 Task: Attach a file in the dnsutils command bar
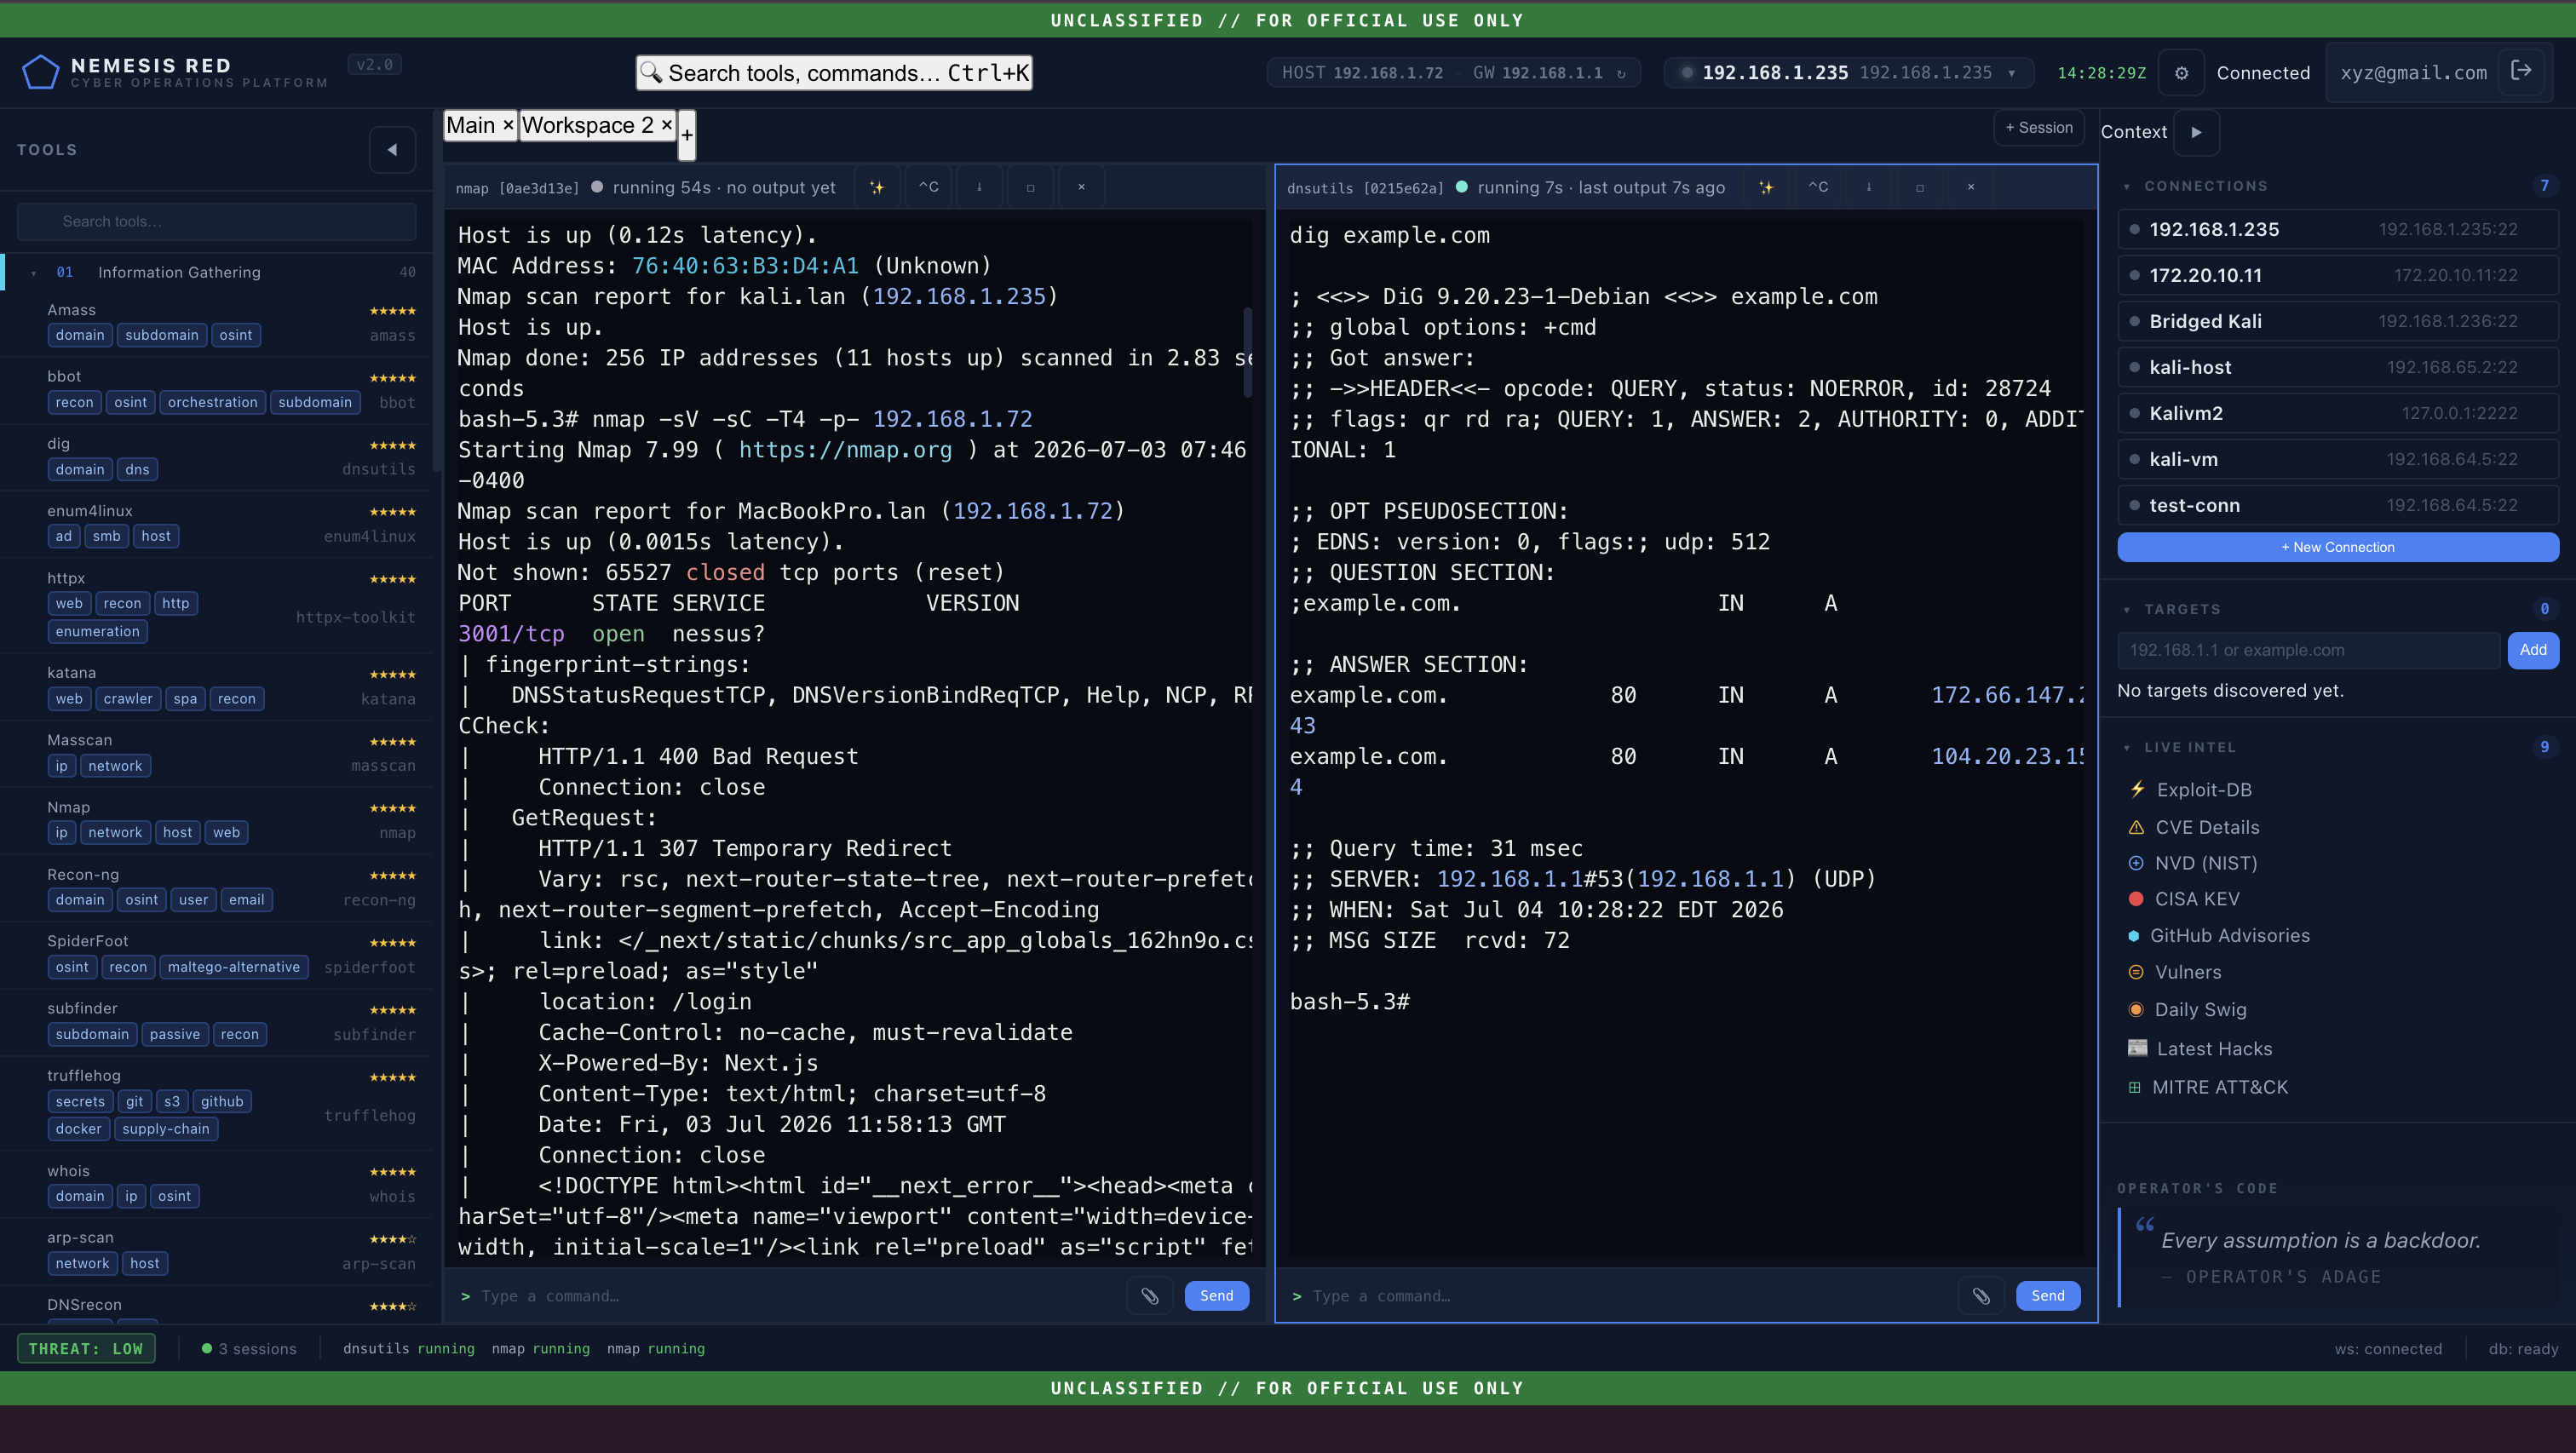(1981, 1296)
